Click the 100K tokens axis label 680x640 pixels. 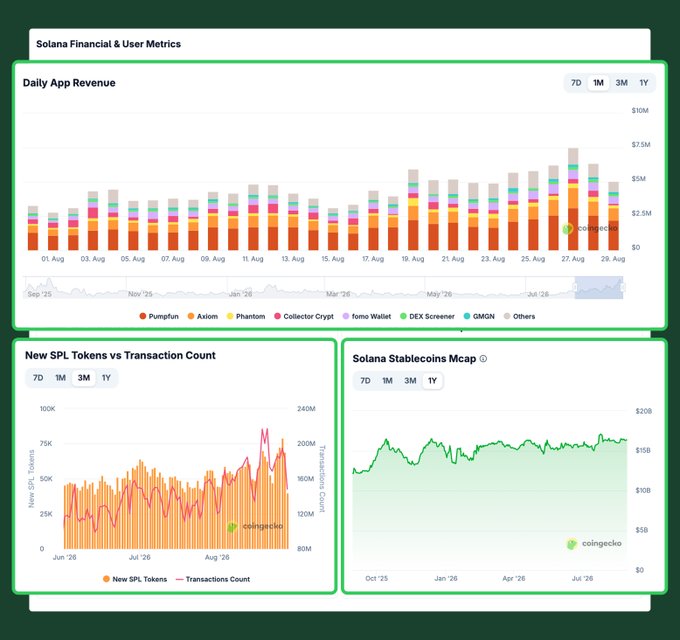pos(48,408)
